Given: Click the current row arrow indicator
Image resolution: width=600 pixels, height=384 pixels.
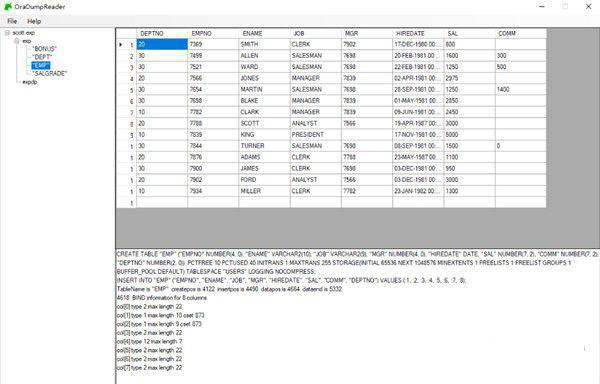Looking at the screenshot, I should tap(121, 45).
